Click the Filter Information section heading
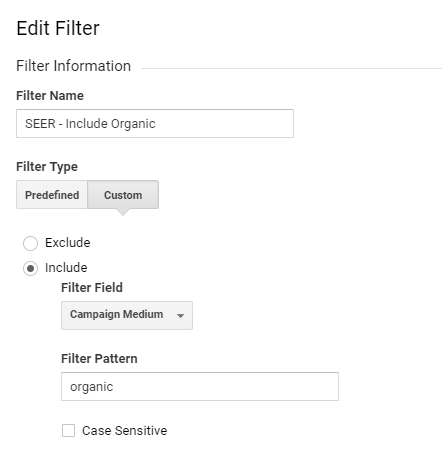The image size is (442, 454). [x=73, y=66]
